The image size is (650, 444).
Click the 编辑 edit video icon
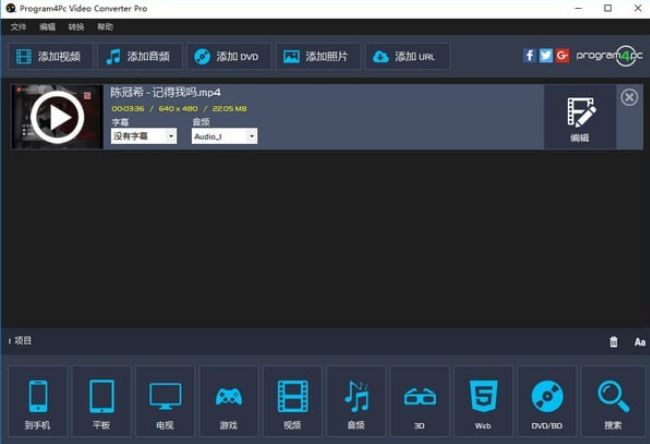click(x=580, y=117)
